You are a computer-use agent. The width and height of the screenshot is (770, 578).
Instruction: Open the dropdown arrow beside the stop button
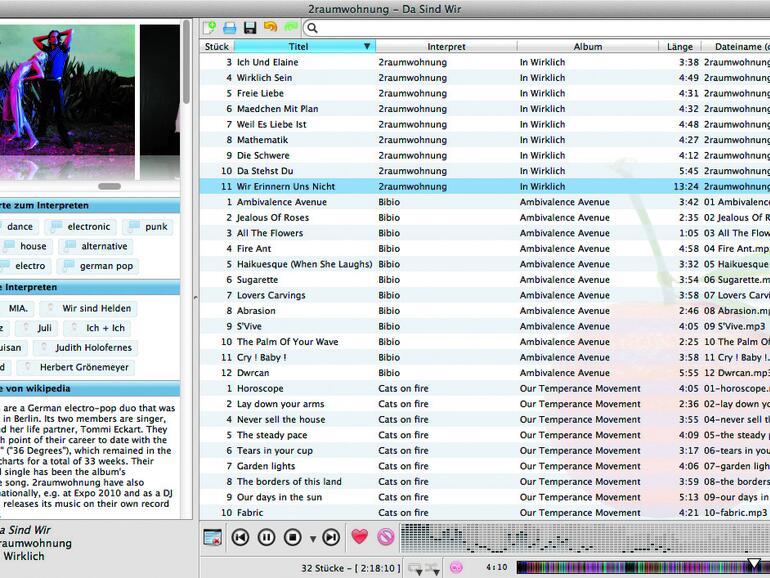click(312, 538)
